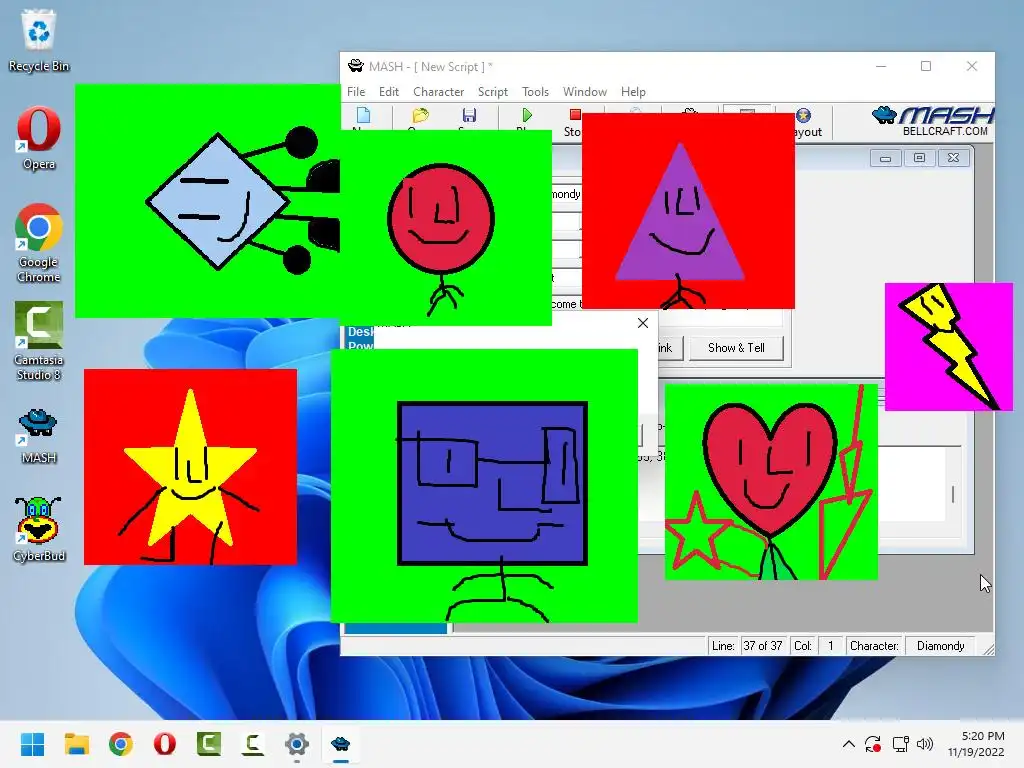Click the sync update tray icon

tap(873, 744)
